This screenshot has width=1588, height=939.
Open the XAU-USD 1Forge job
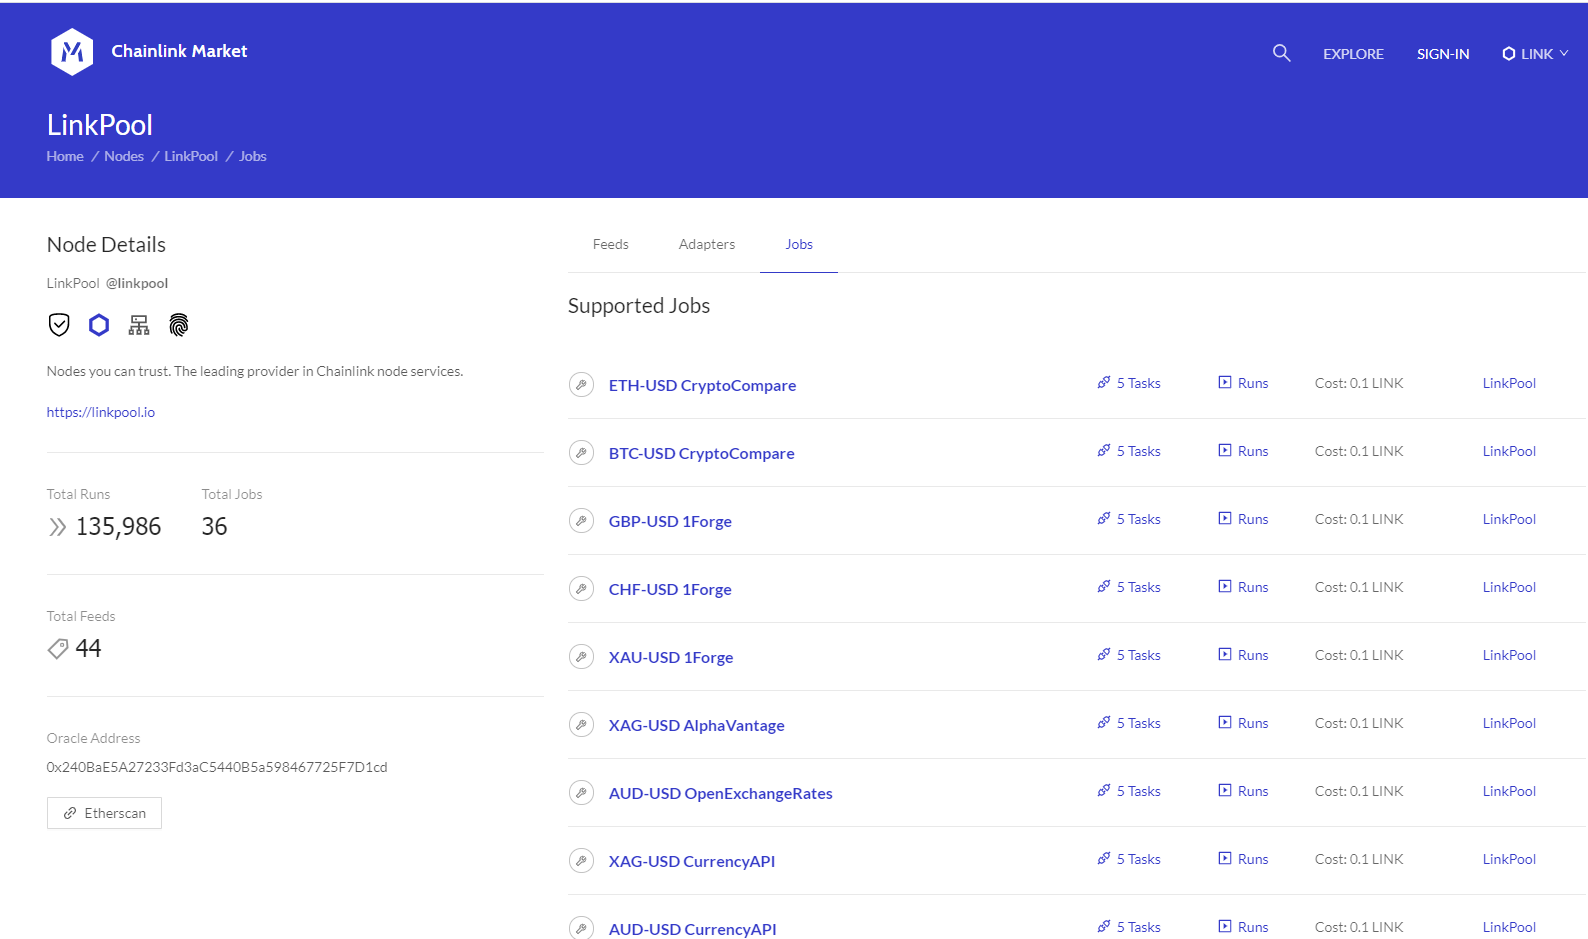pos(671,657)
